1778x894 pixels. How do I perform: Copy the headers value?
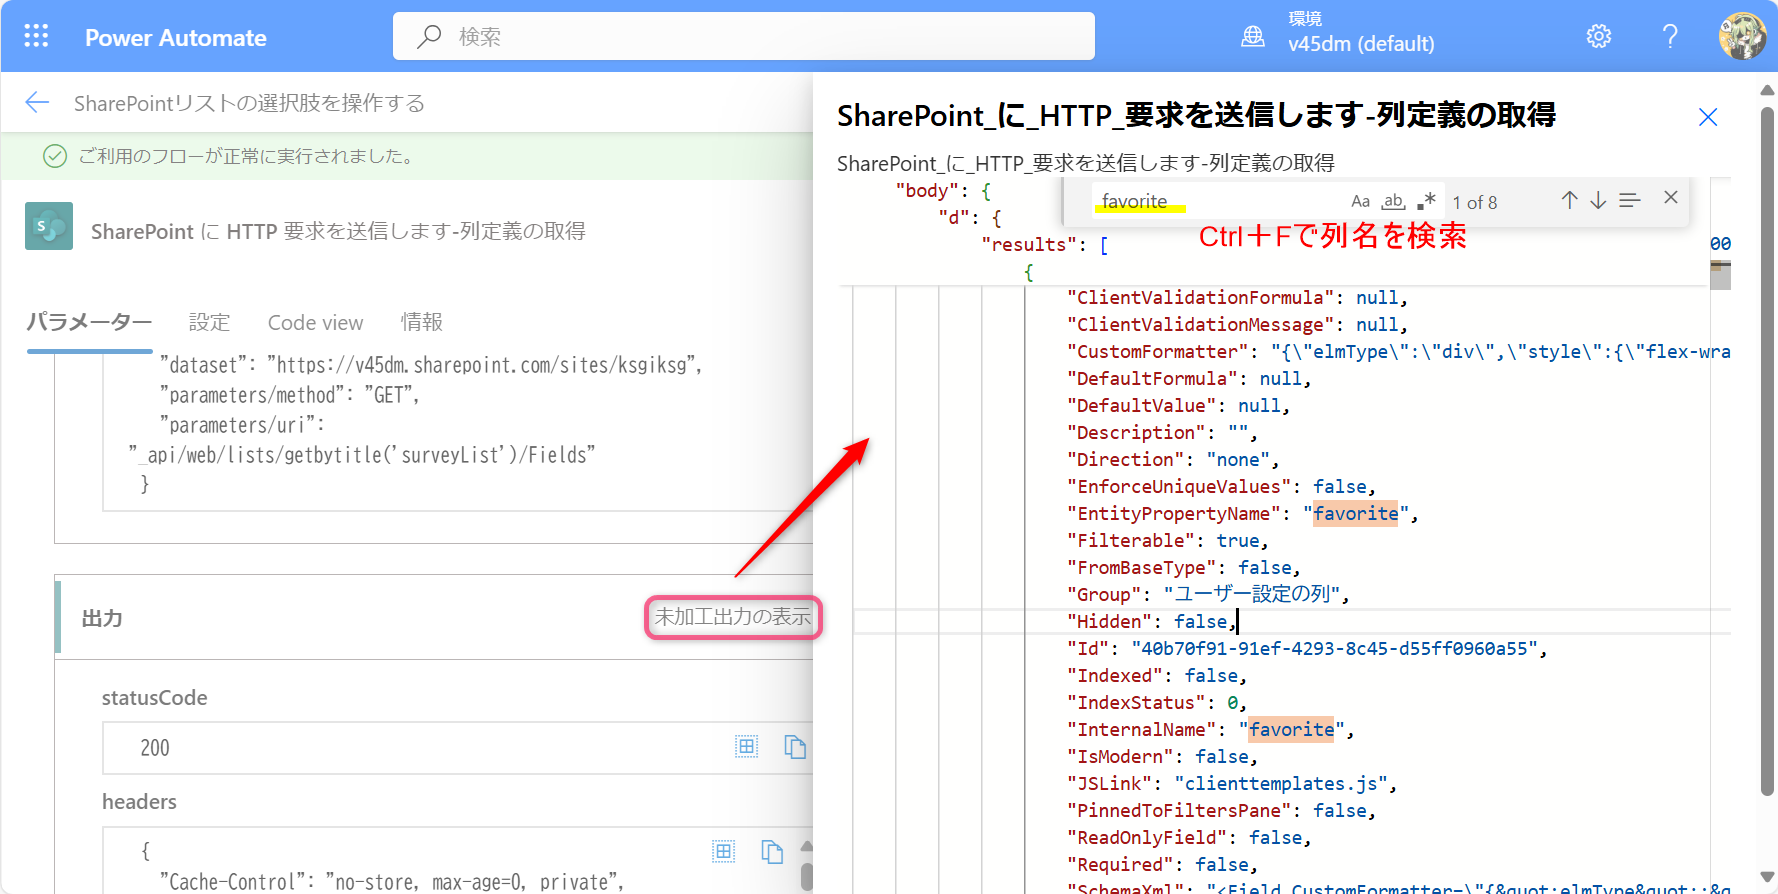(771, 851)
